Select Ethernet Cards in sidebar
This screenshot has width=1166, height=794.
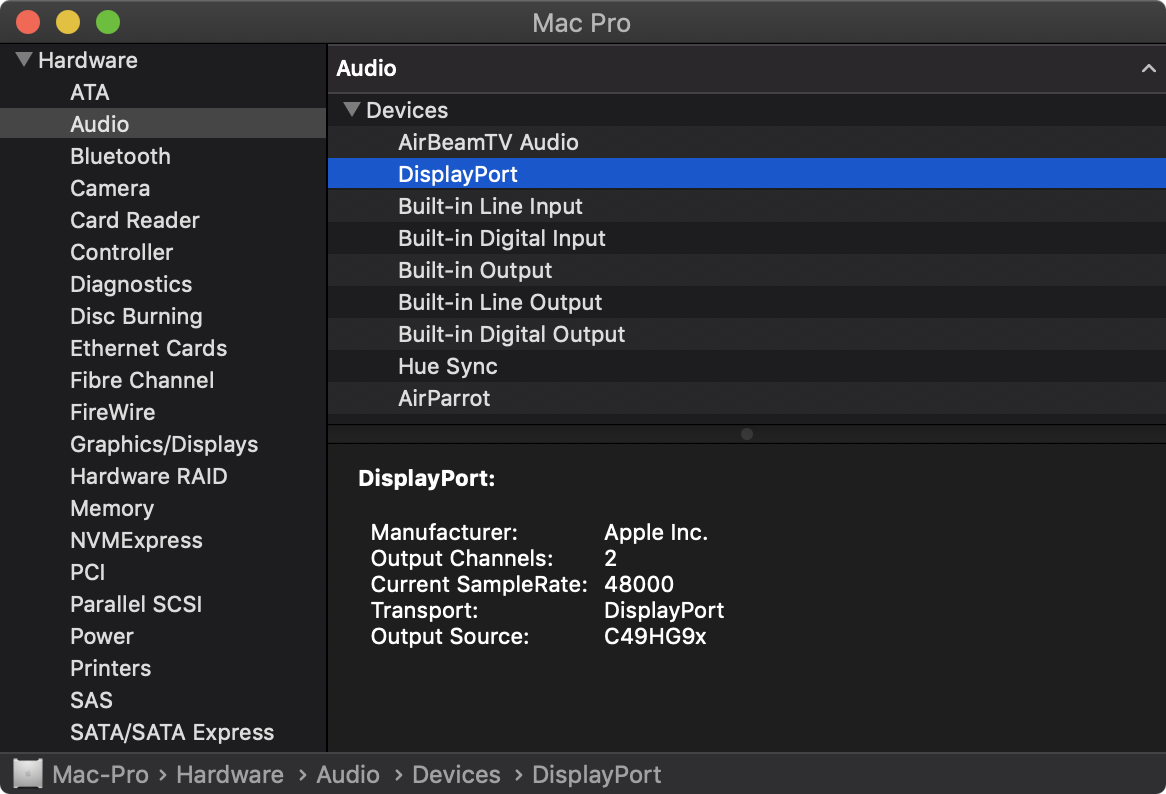coord(148,348)
